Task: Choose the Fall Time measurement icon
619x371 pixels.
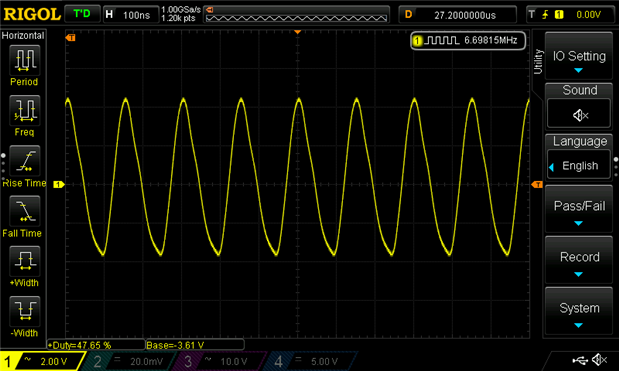Action: [24, 211]
